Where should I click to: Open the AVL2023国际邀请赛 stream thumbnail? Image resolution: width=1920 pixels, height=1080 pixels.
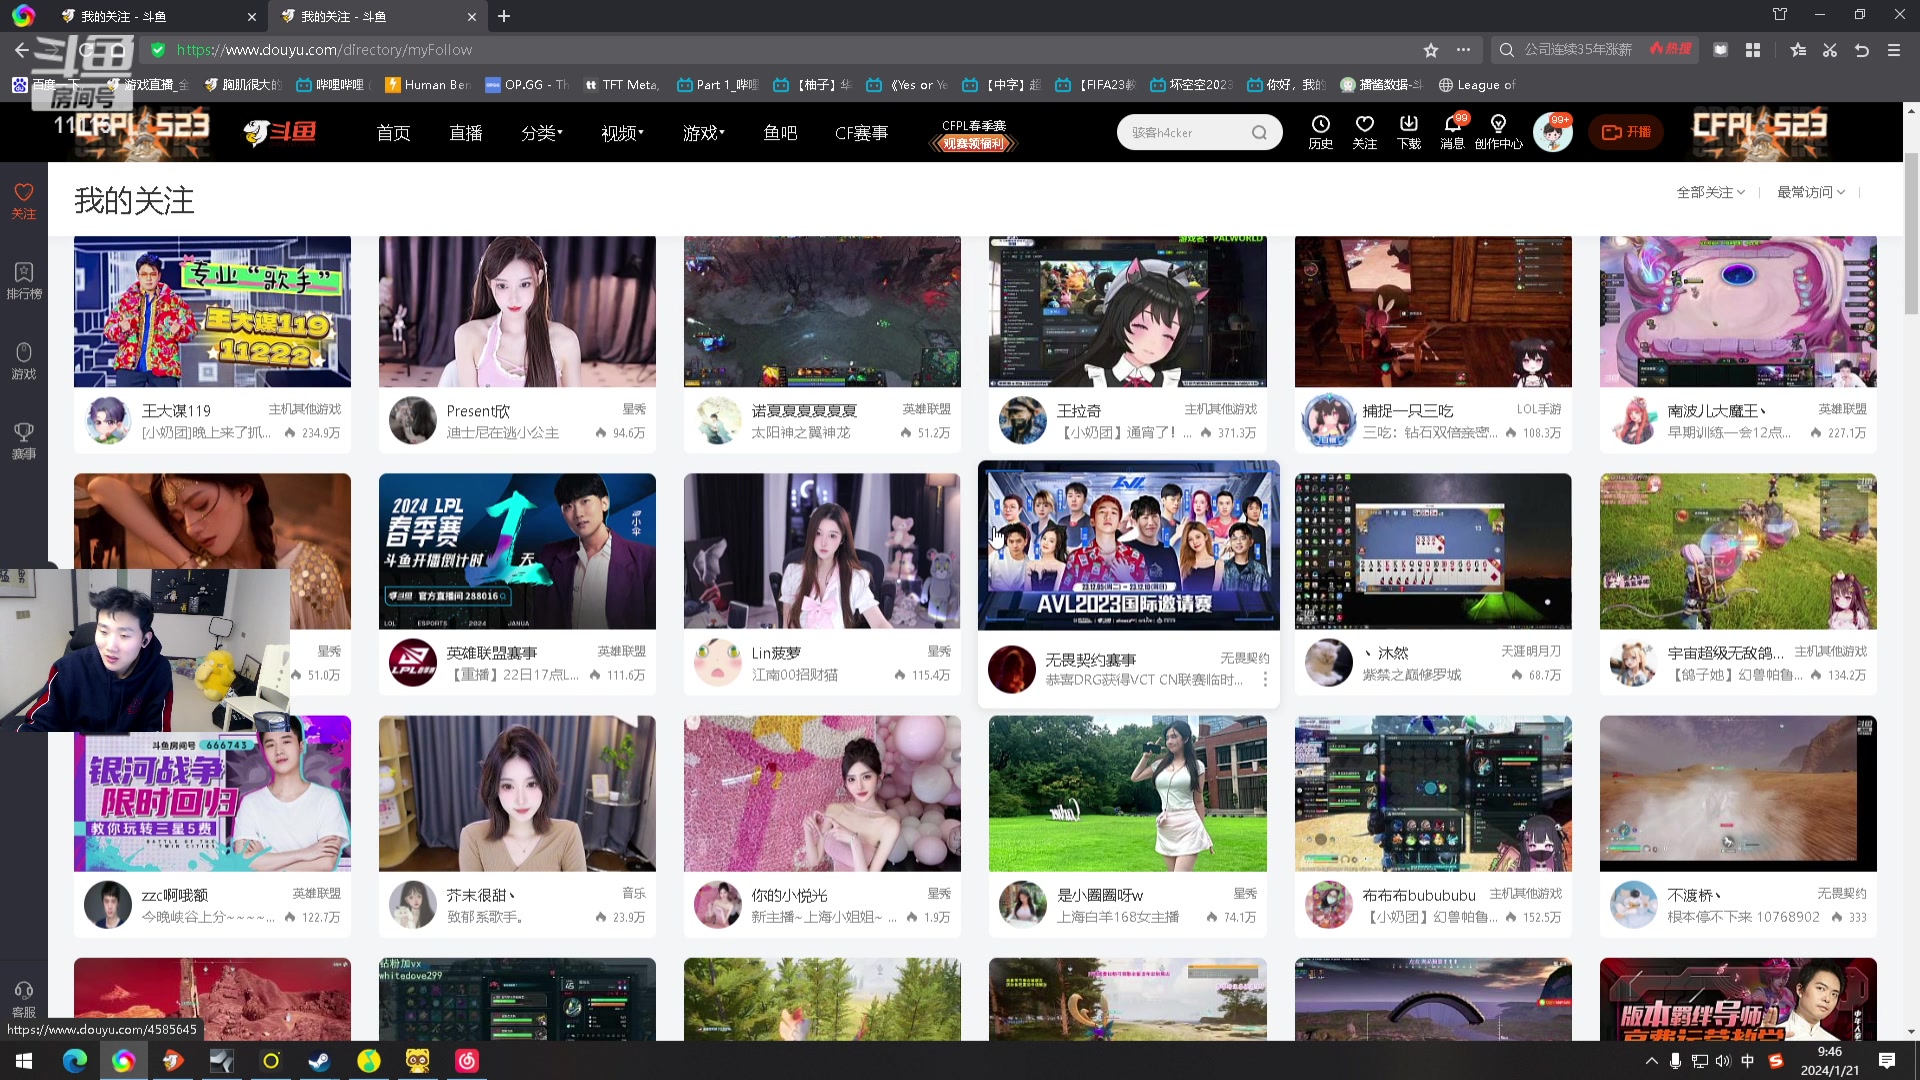coord(1128,547)
